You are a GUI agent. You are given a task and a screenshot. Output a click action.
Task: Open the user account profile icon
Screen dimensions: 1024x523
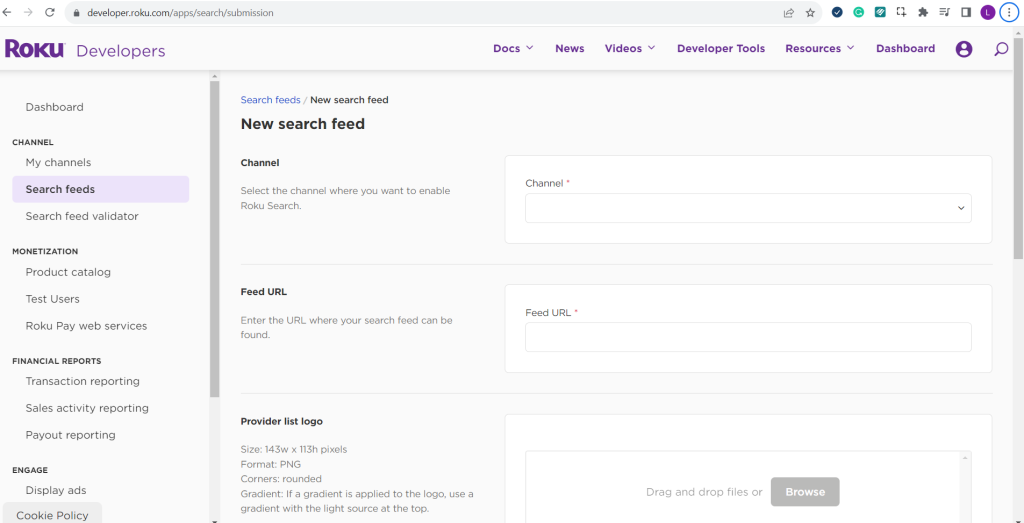pos(963,49)
